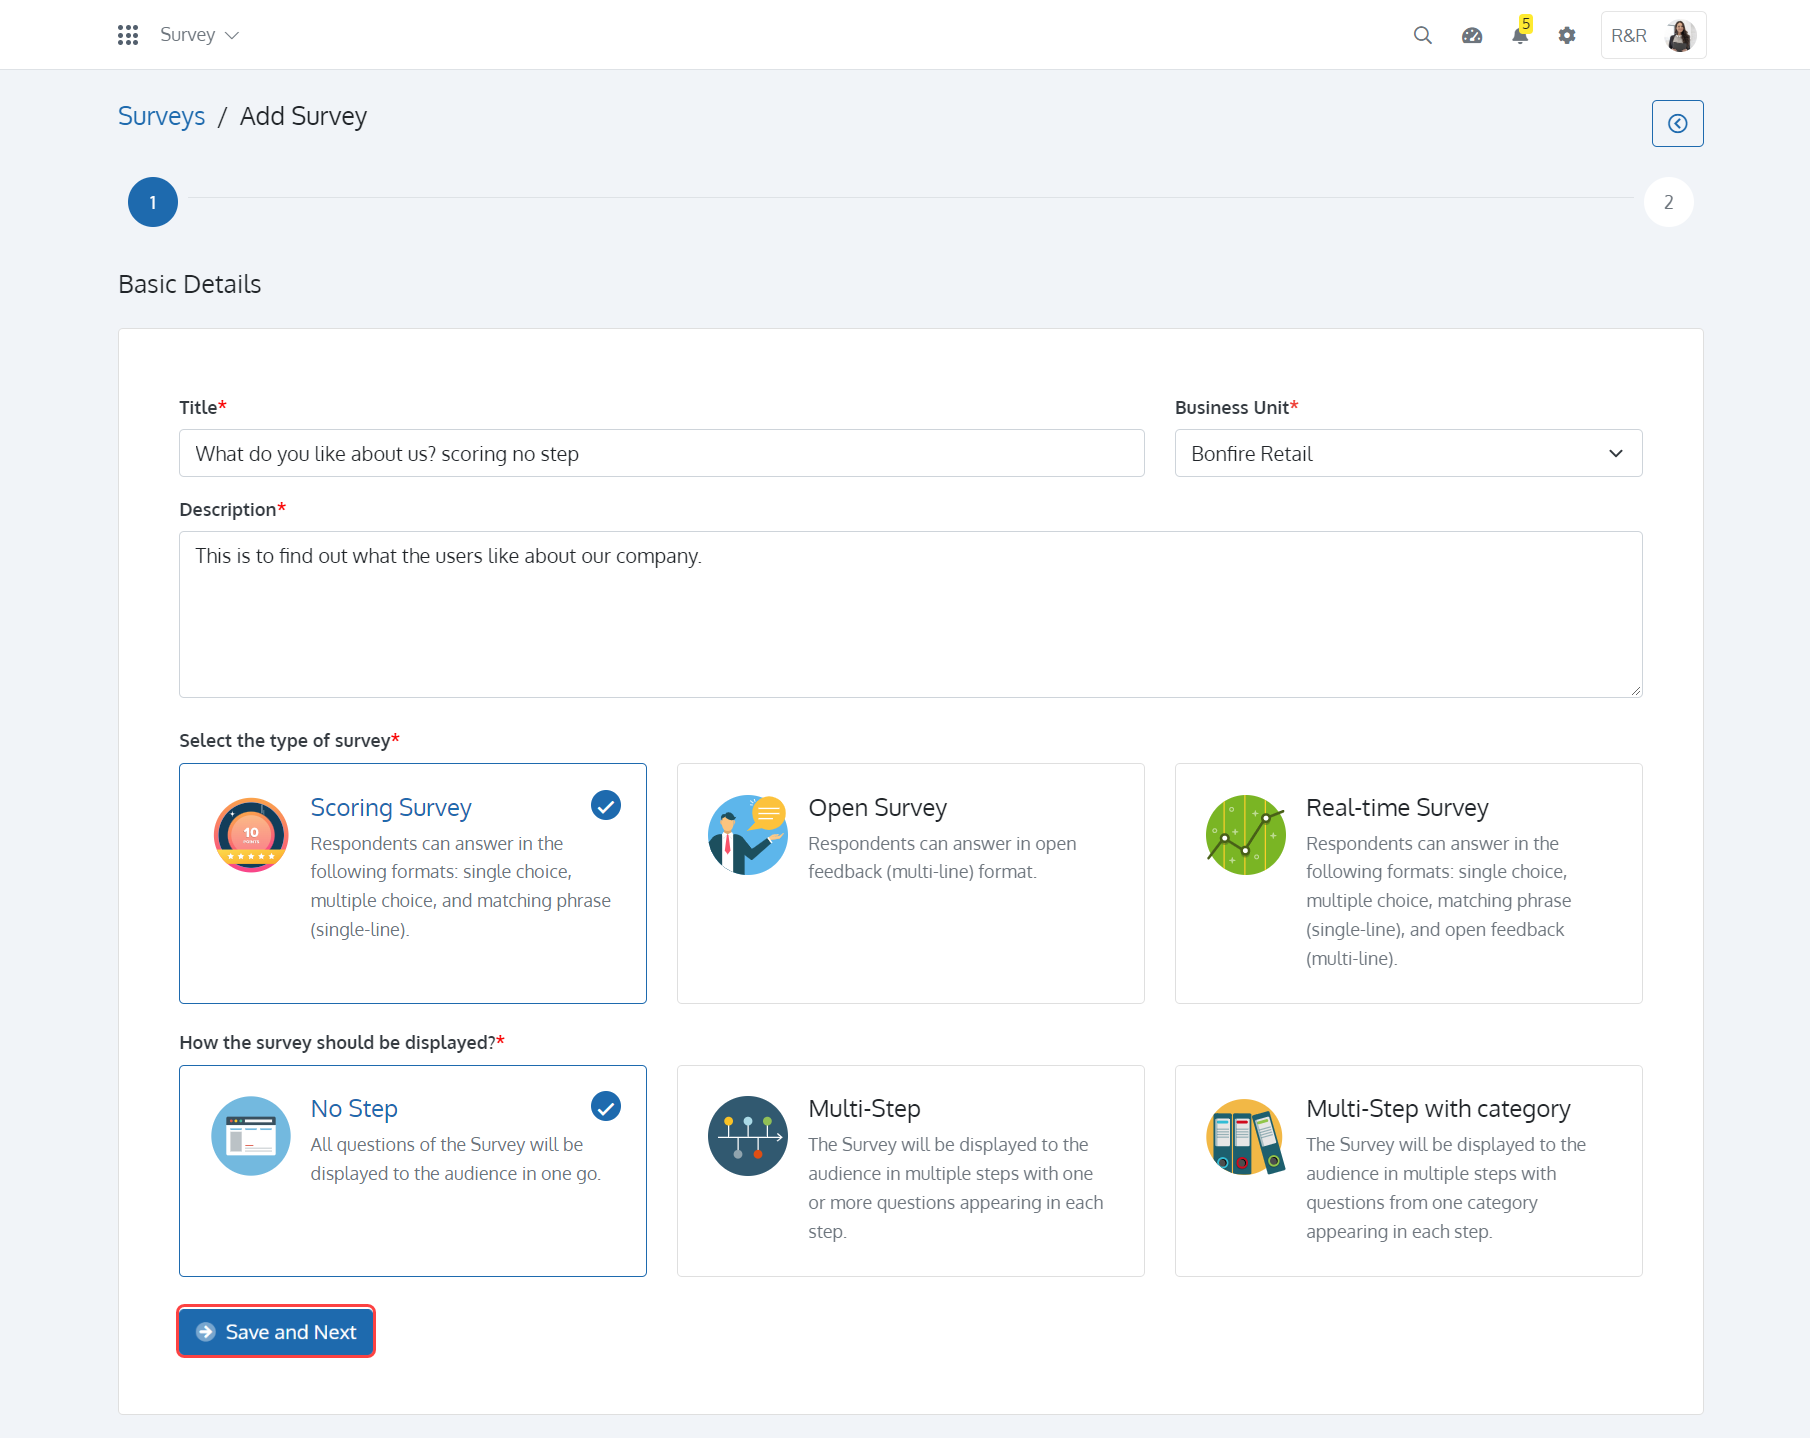The width and height of the screenshot is (1810, 1438).
Task: Open the search magnifier icon
Action: click(1422, 35)
